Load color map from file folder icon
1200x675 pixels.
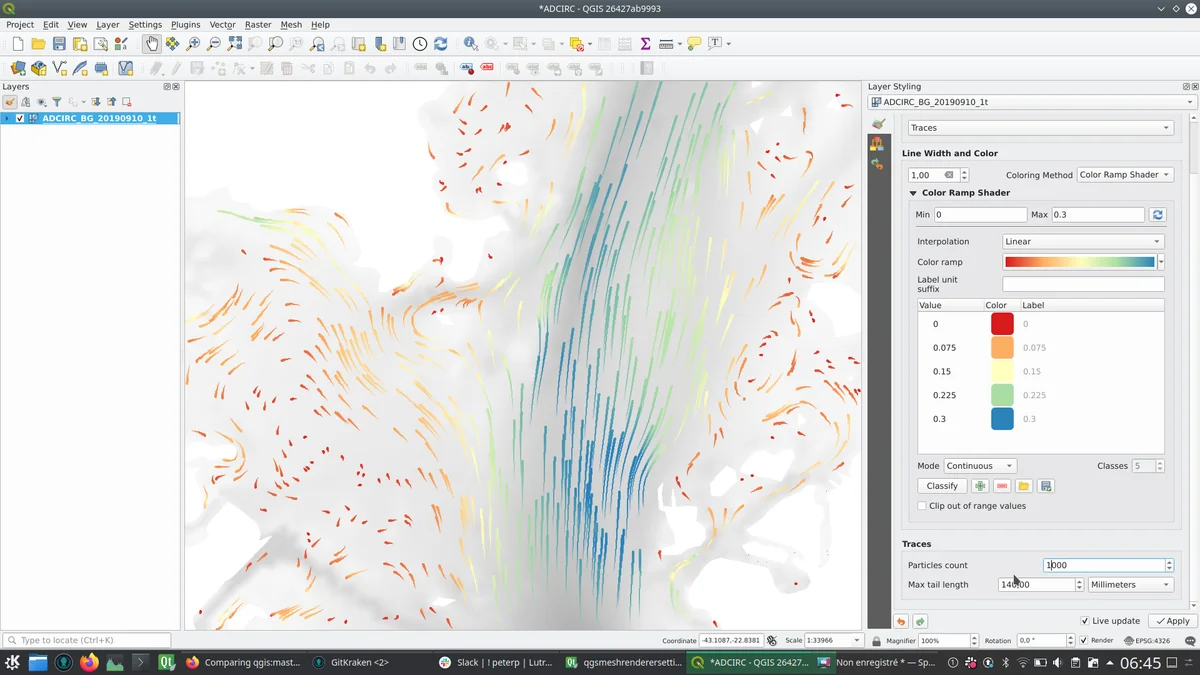(1024, 486)
